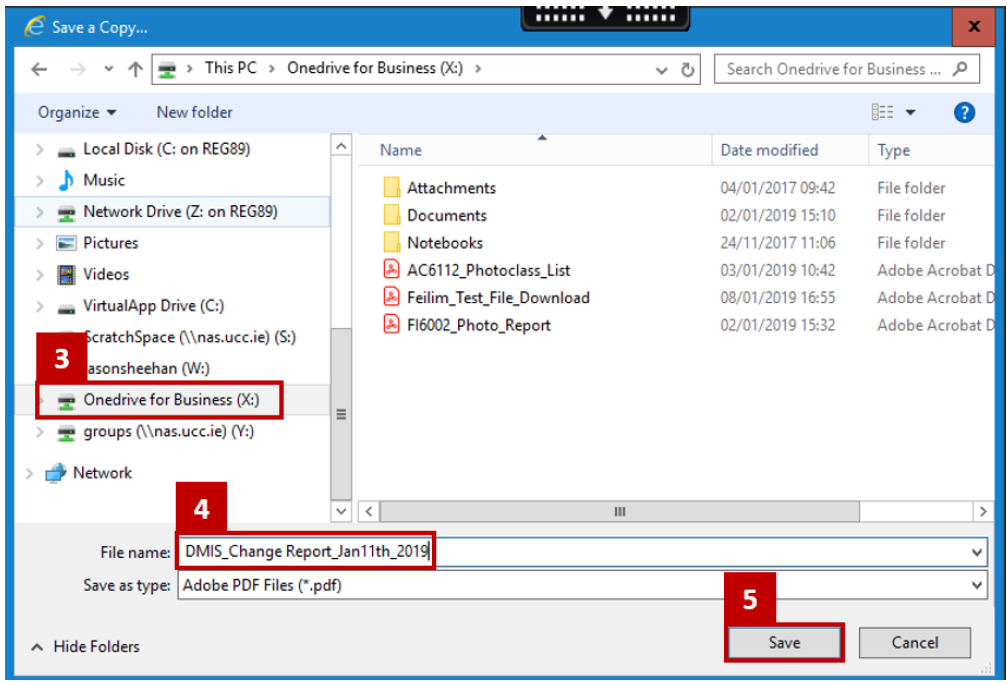1007x685 pixels.
Task: Open the blue Help question mark icon
Action: (x=964, y=112)
